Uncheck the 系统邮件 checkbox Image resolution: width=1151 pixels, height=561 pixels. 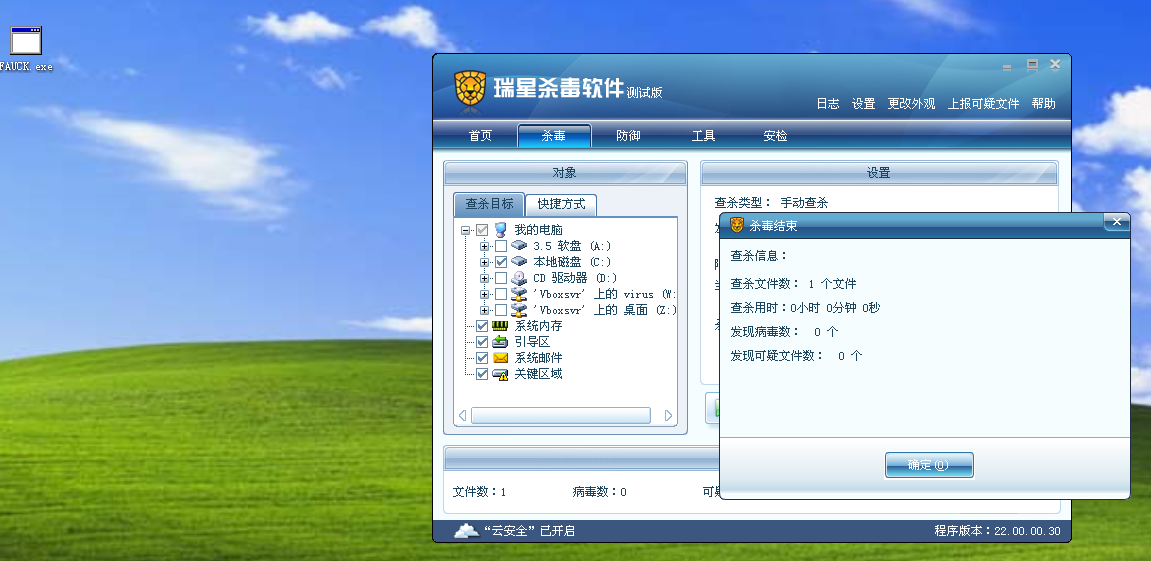click(x=482, y=358)
